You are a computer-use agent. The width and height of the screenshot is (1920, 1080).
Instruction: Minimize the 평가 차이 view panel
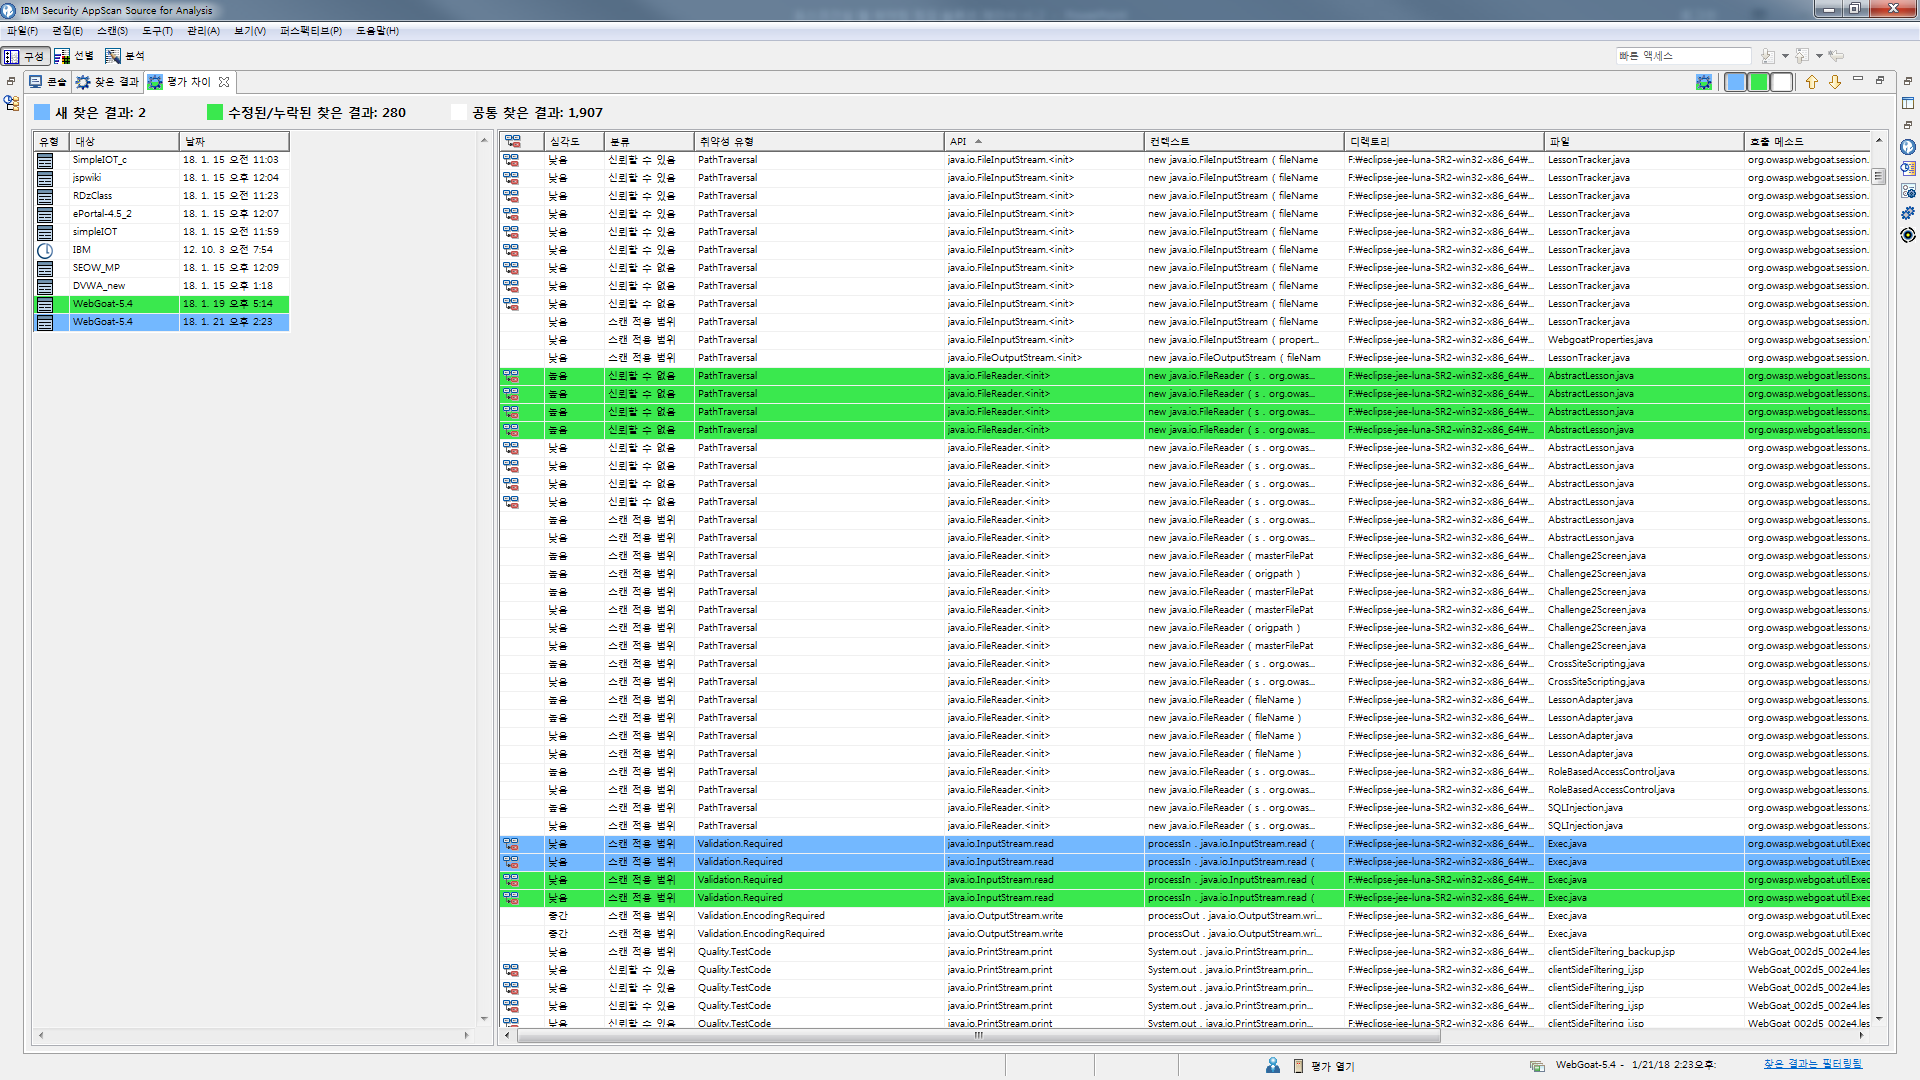[x=1858, y=79]
